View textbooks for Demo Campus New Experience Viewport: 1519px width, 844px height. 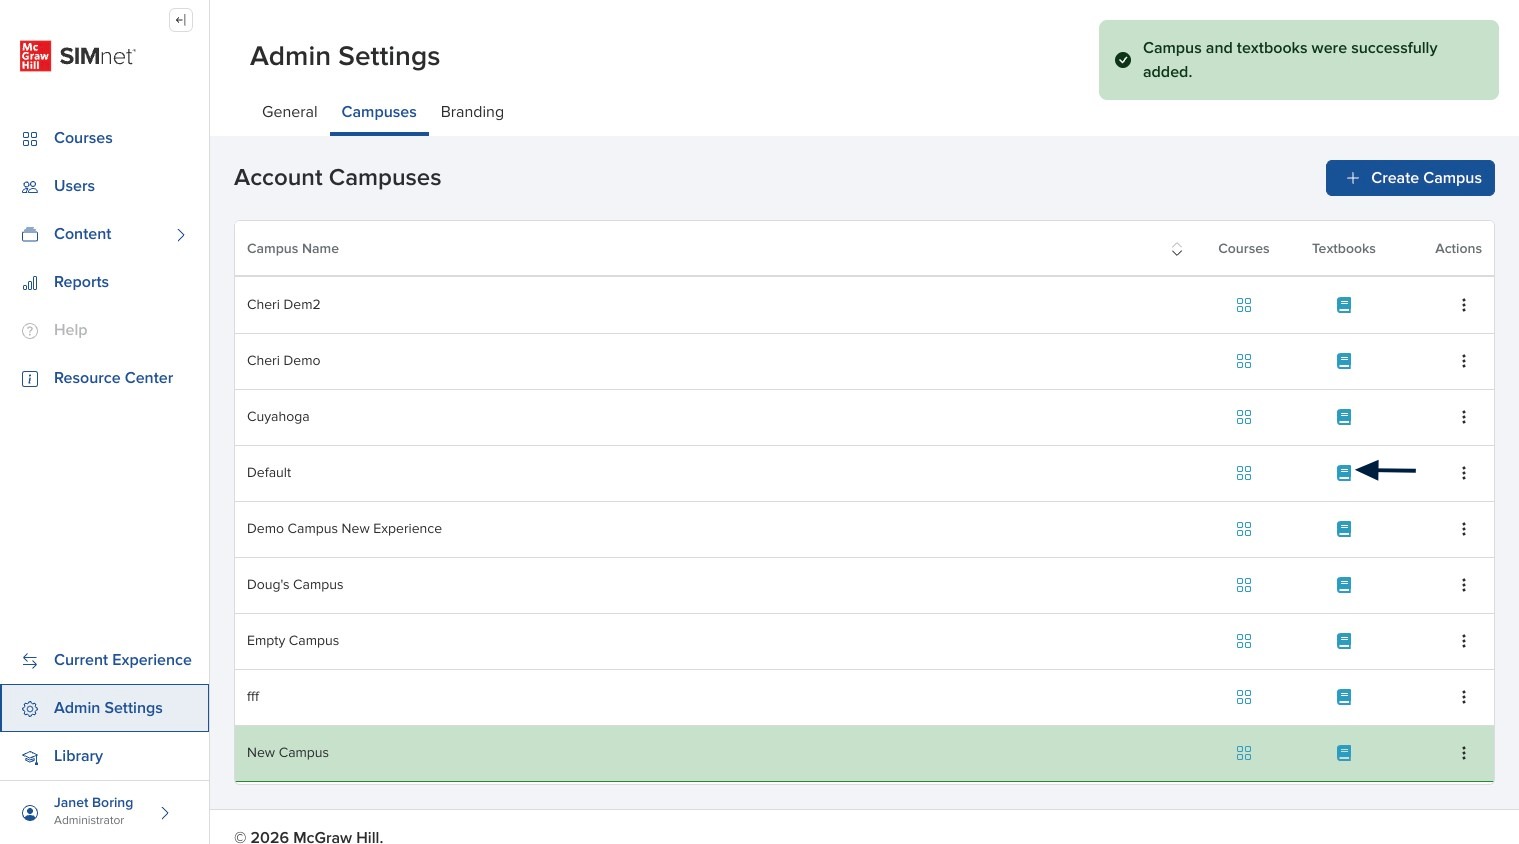click(x=1344, y=529)
